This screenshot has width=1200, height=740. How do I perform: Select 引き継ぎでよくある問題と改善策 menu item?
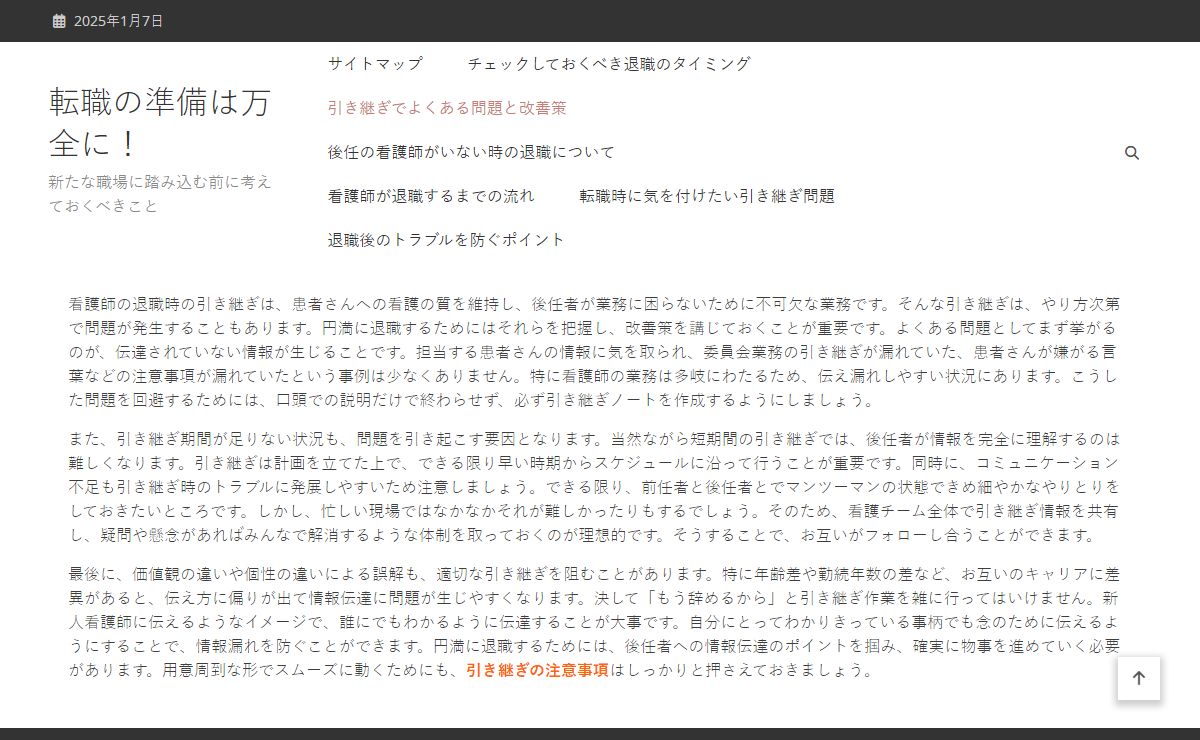click(447, 107)
